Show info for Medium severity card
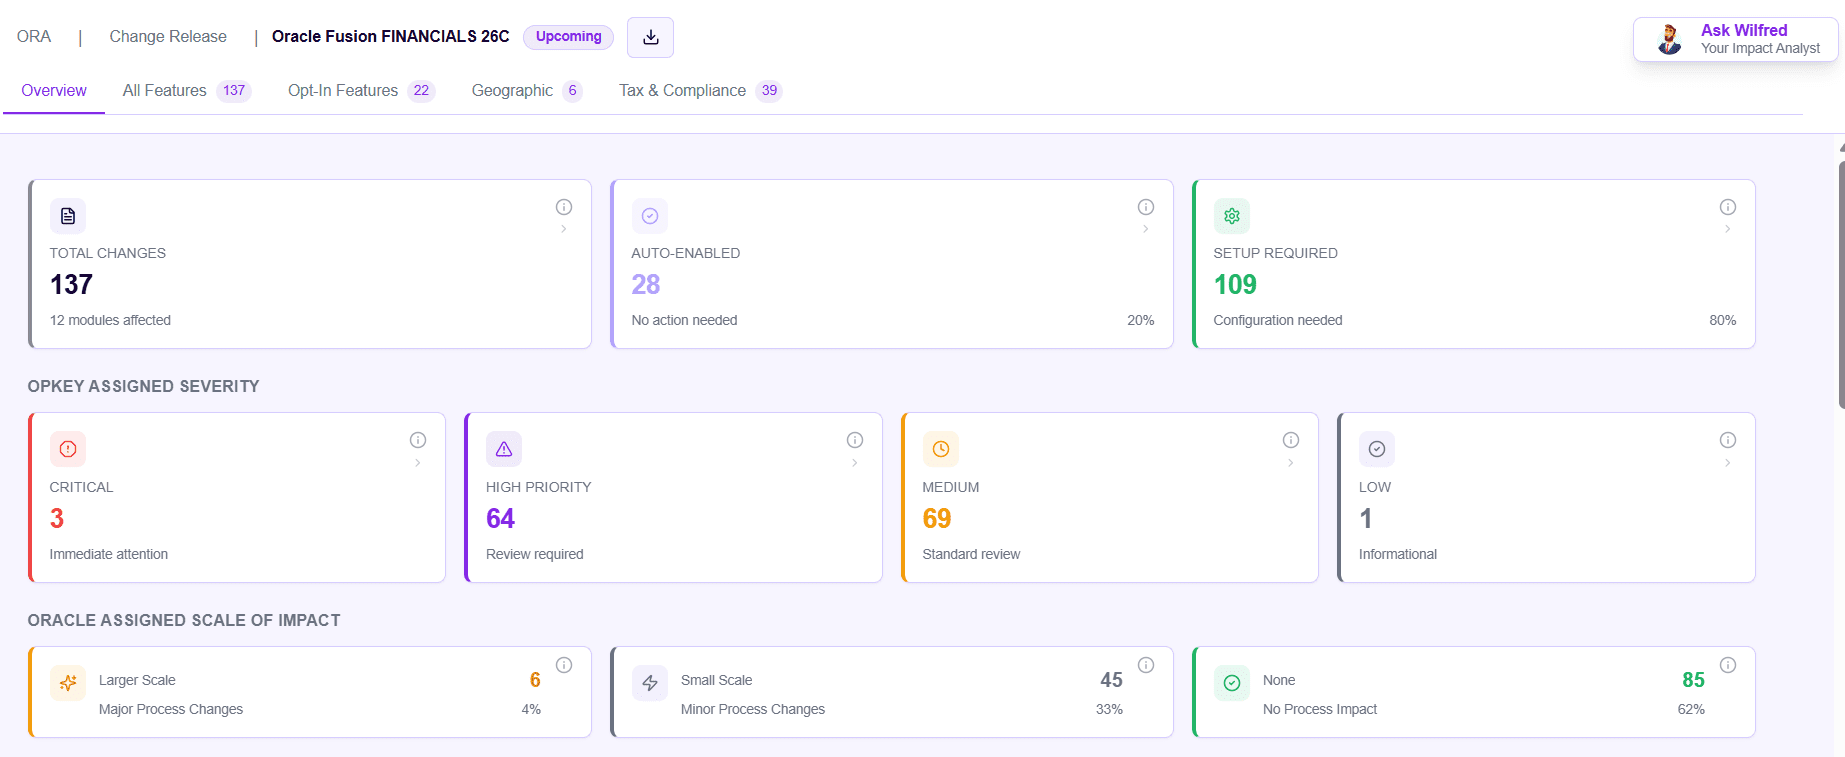The height and width of the screenshot is (757, 1845). [1291, 440]
